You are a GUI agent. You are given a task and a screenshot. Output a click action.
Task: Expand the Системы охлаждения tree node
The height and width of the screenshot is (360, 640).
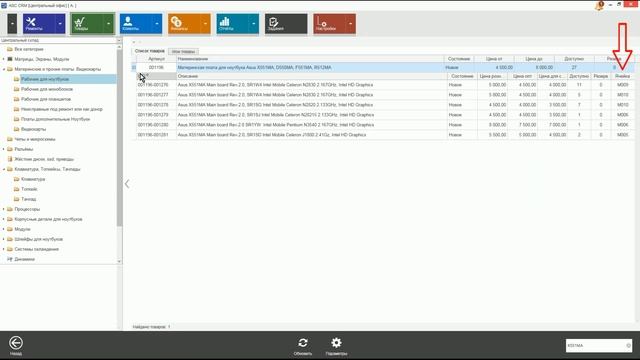[x=4, y=249]
